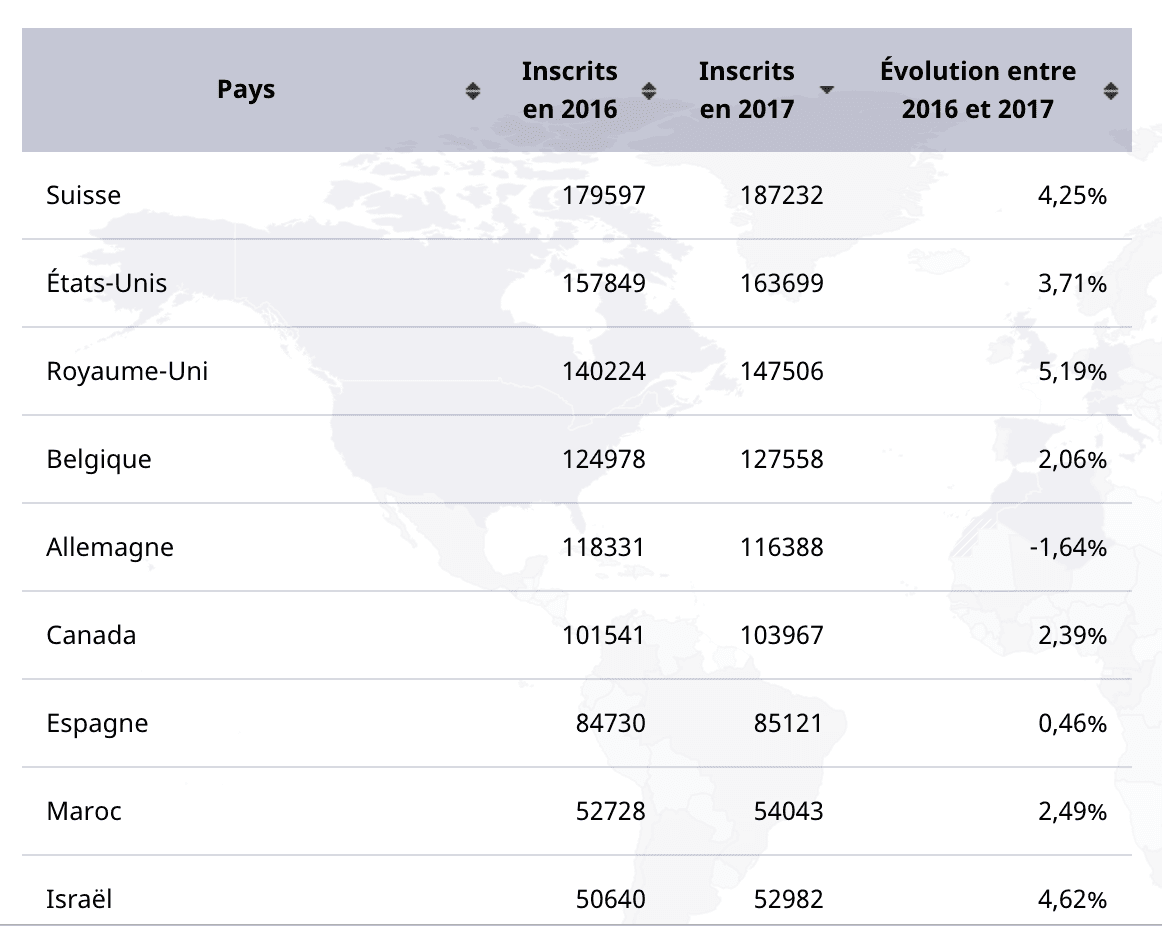Select the Maroc country name
This screenshot has width=1162, height=926.
coord(84,811)
